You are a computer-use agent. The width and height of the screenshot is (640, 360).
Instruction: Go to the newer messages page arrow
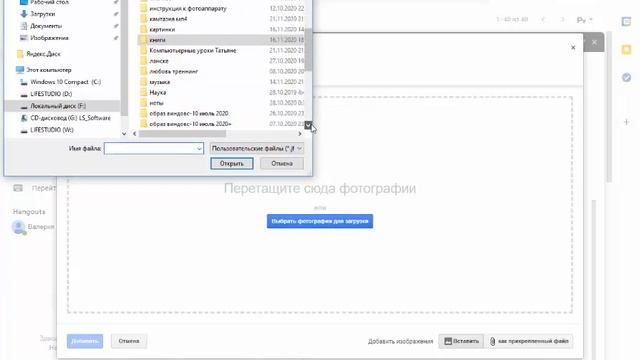(x=543, y=20)
